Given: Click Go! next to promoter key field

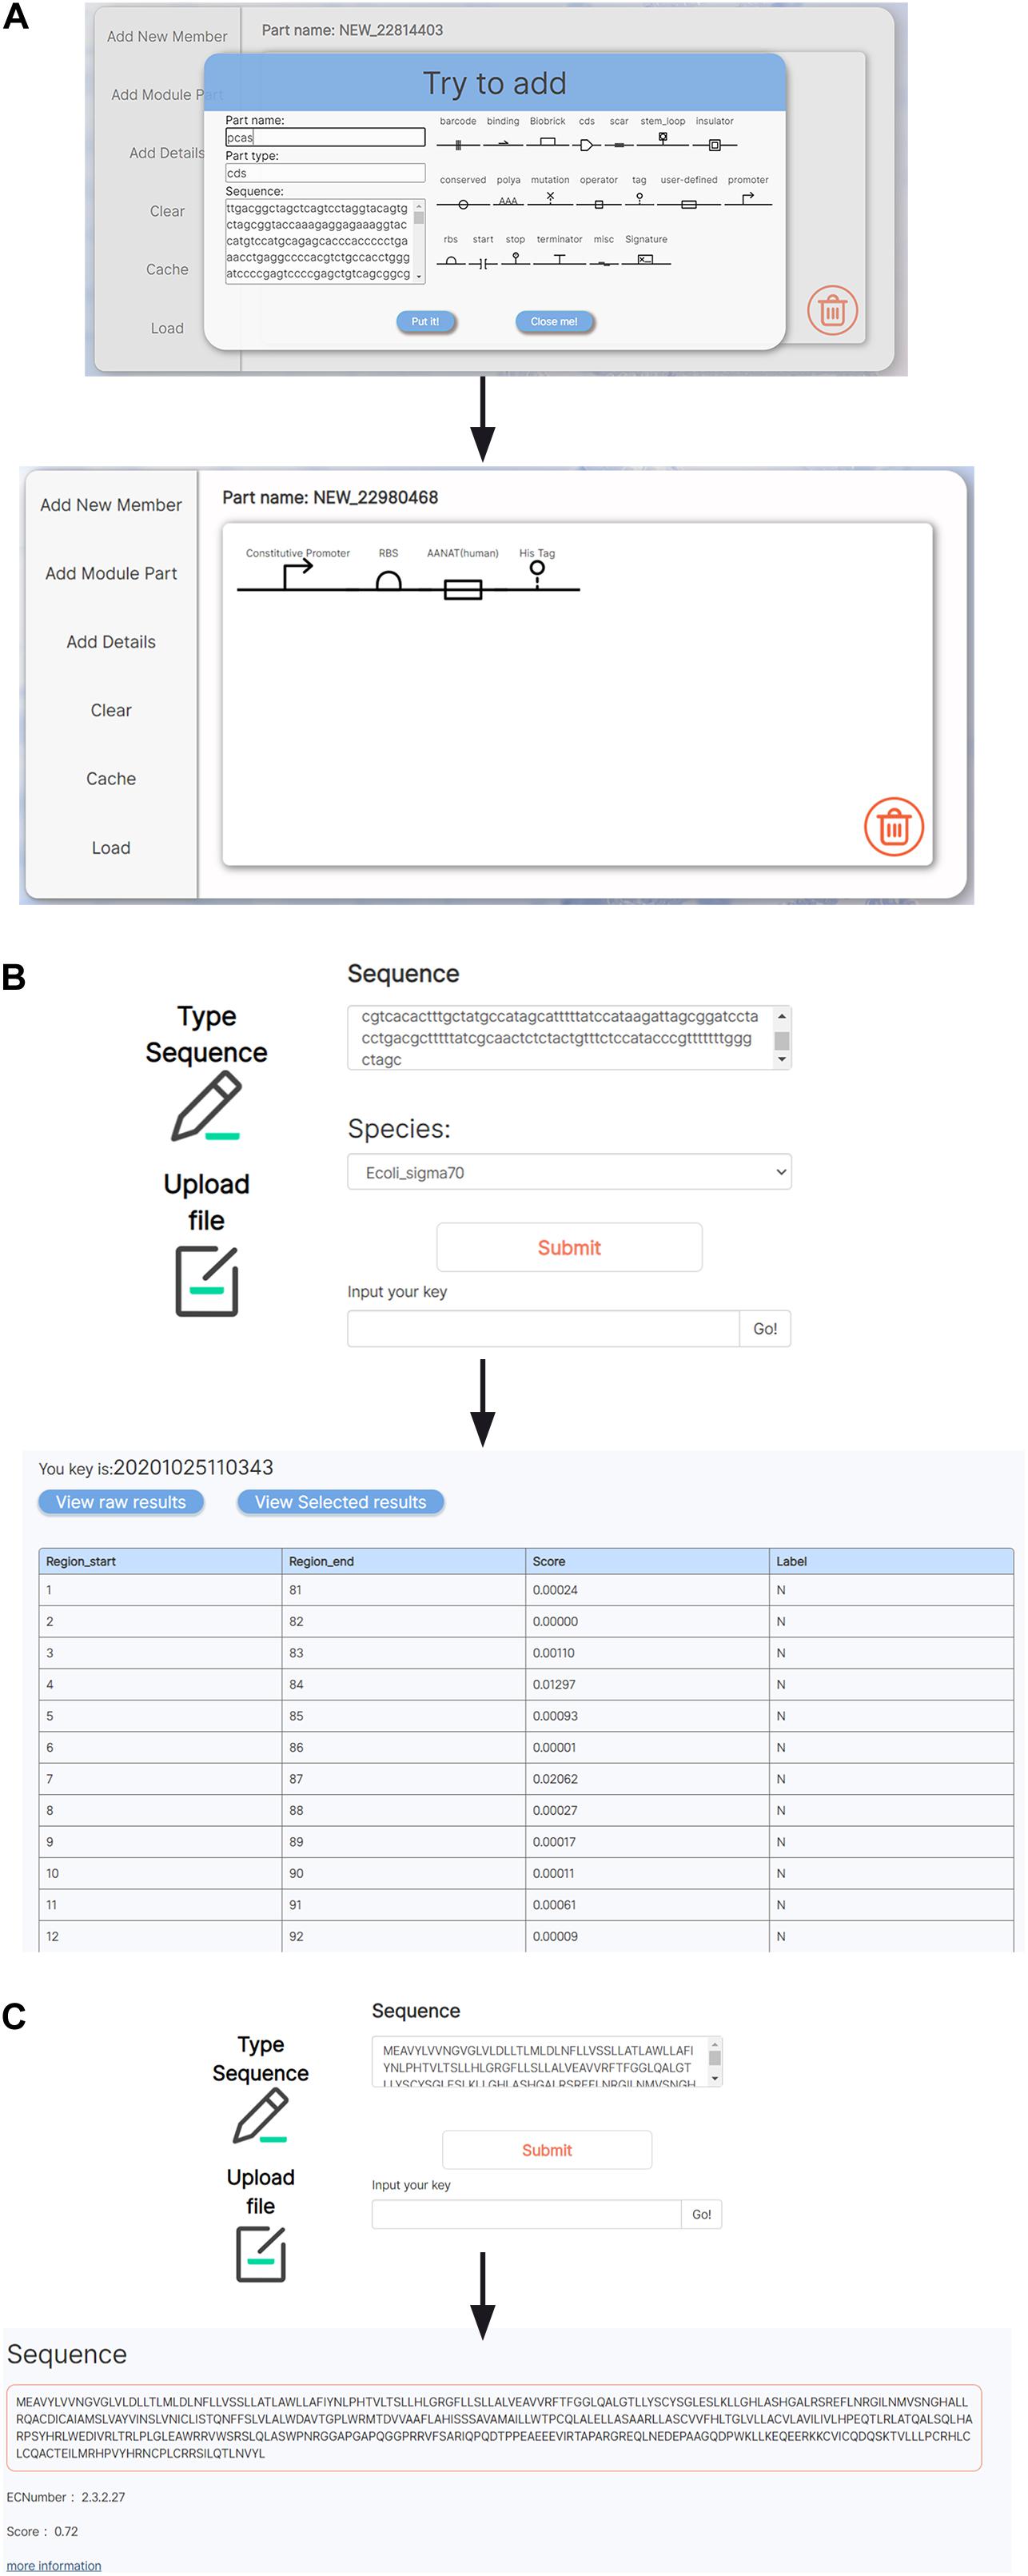Looking at the screenshot, I should [765, 1329].
